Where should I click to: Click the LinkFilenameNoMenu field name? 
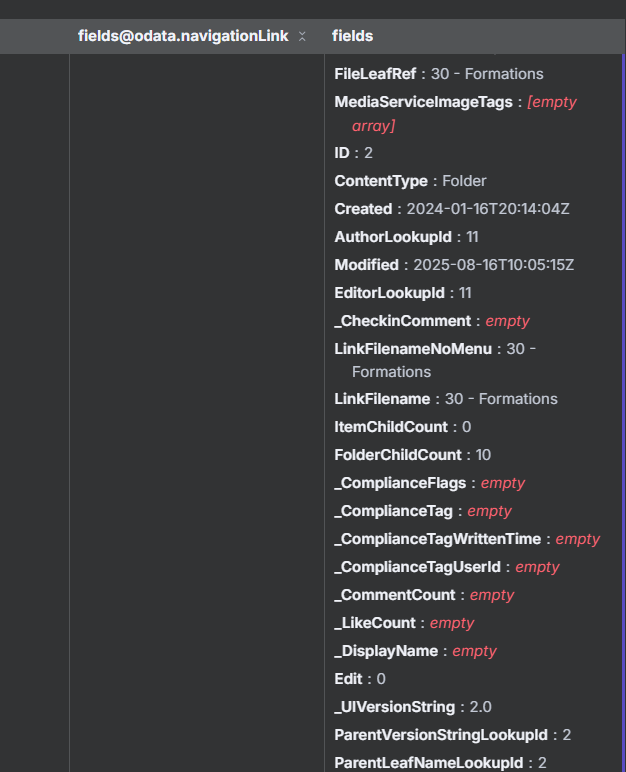413,349
